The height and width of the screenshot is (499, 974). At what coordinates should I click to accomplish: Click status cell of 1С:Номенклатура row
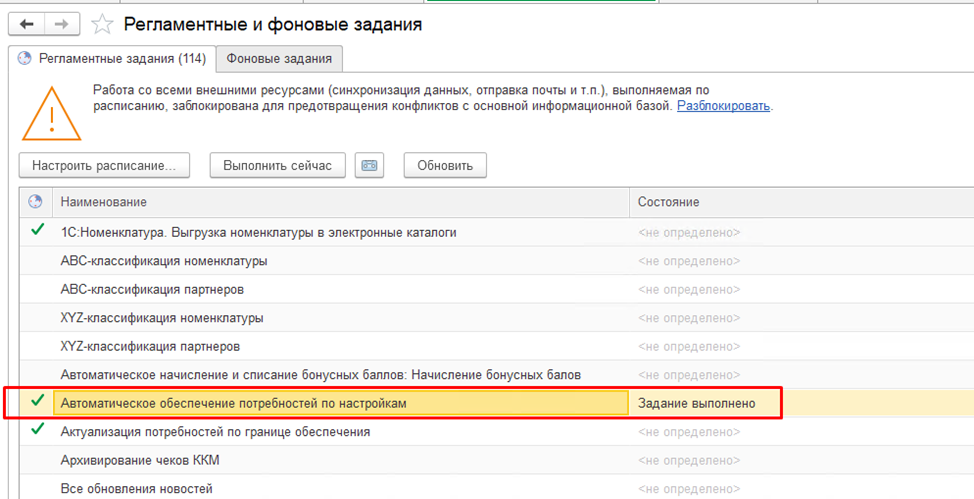pos(801,232)
